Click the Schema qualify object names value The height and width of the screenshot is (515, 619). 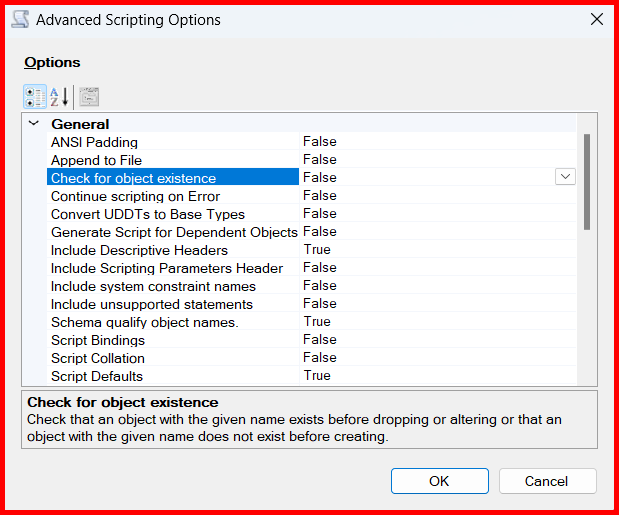(x=317, y=322)
